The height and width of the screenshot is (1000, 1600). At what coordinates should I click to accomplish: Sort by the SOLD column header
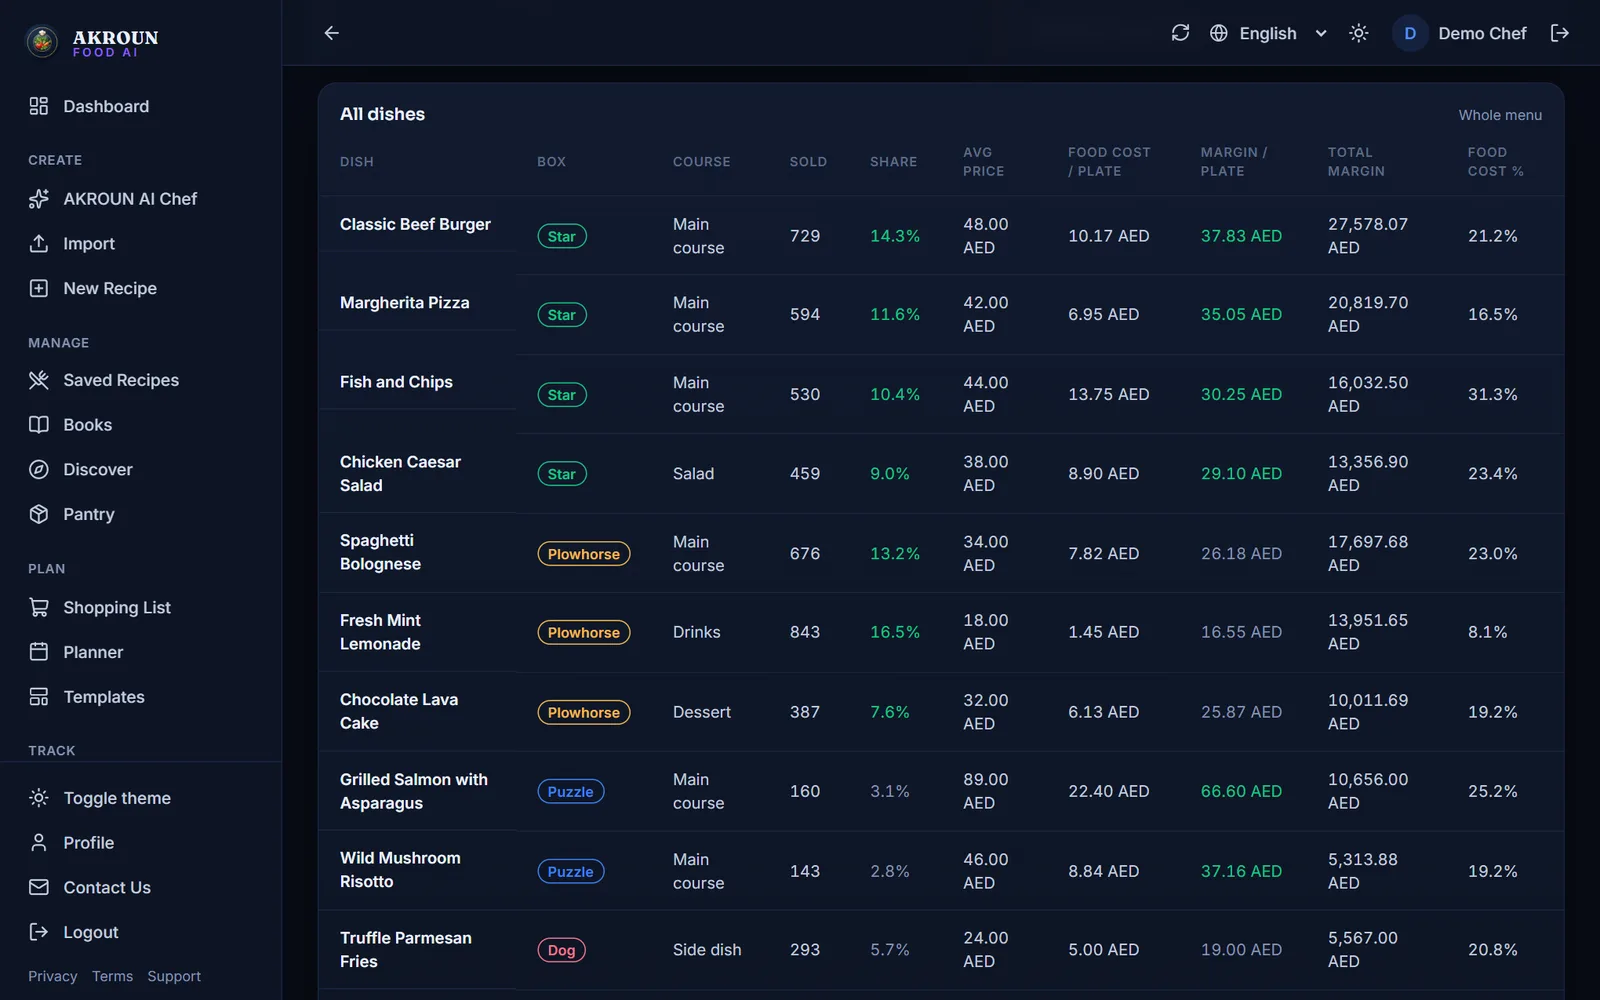pyautogui.click(x=808, y=162)
